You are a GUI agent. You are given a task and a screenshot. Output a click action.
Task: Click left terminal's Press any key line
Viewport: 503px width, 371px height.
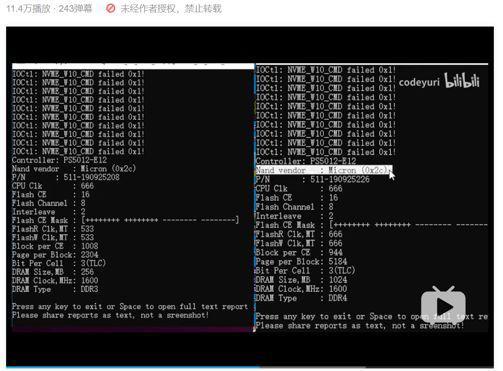pyautogui.click(x=130, y=306)
